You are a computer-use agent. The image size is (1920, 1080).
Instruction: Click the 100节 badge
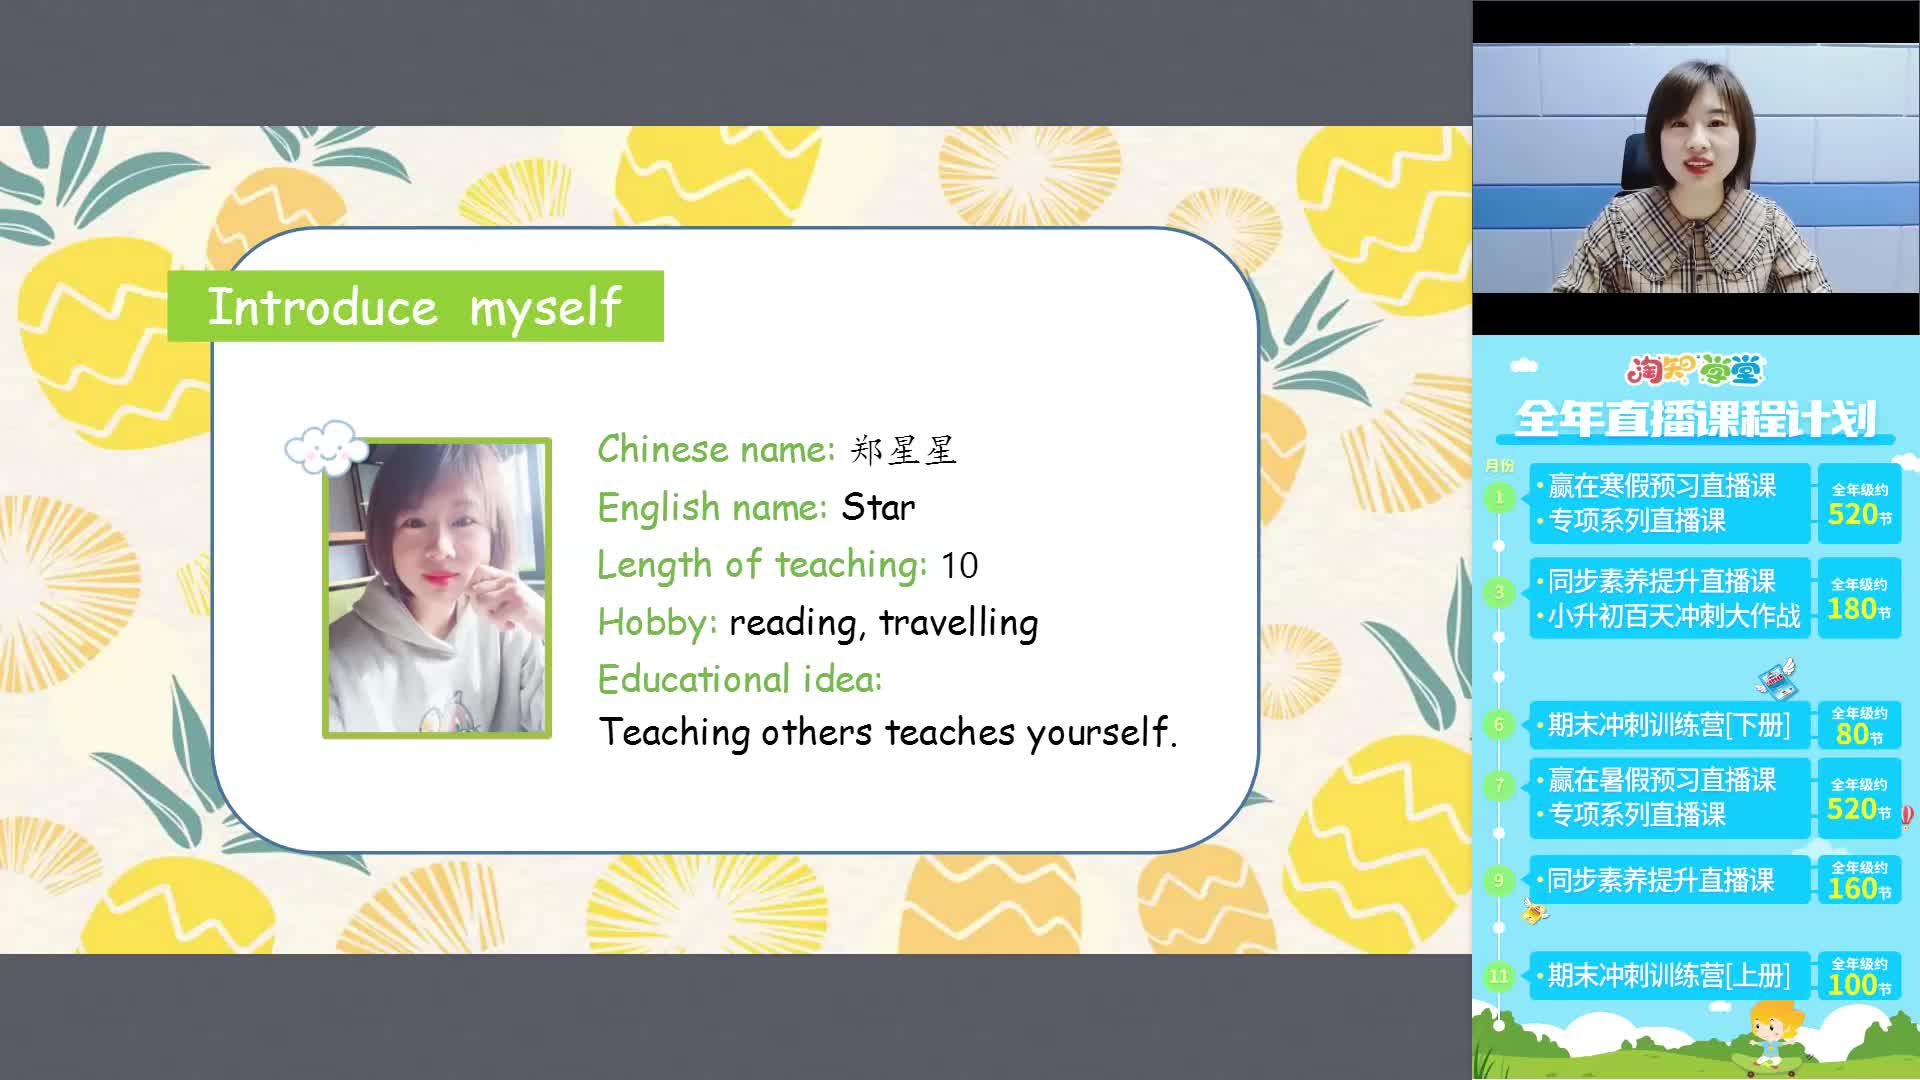[1859, 976]
